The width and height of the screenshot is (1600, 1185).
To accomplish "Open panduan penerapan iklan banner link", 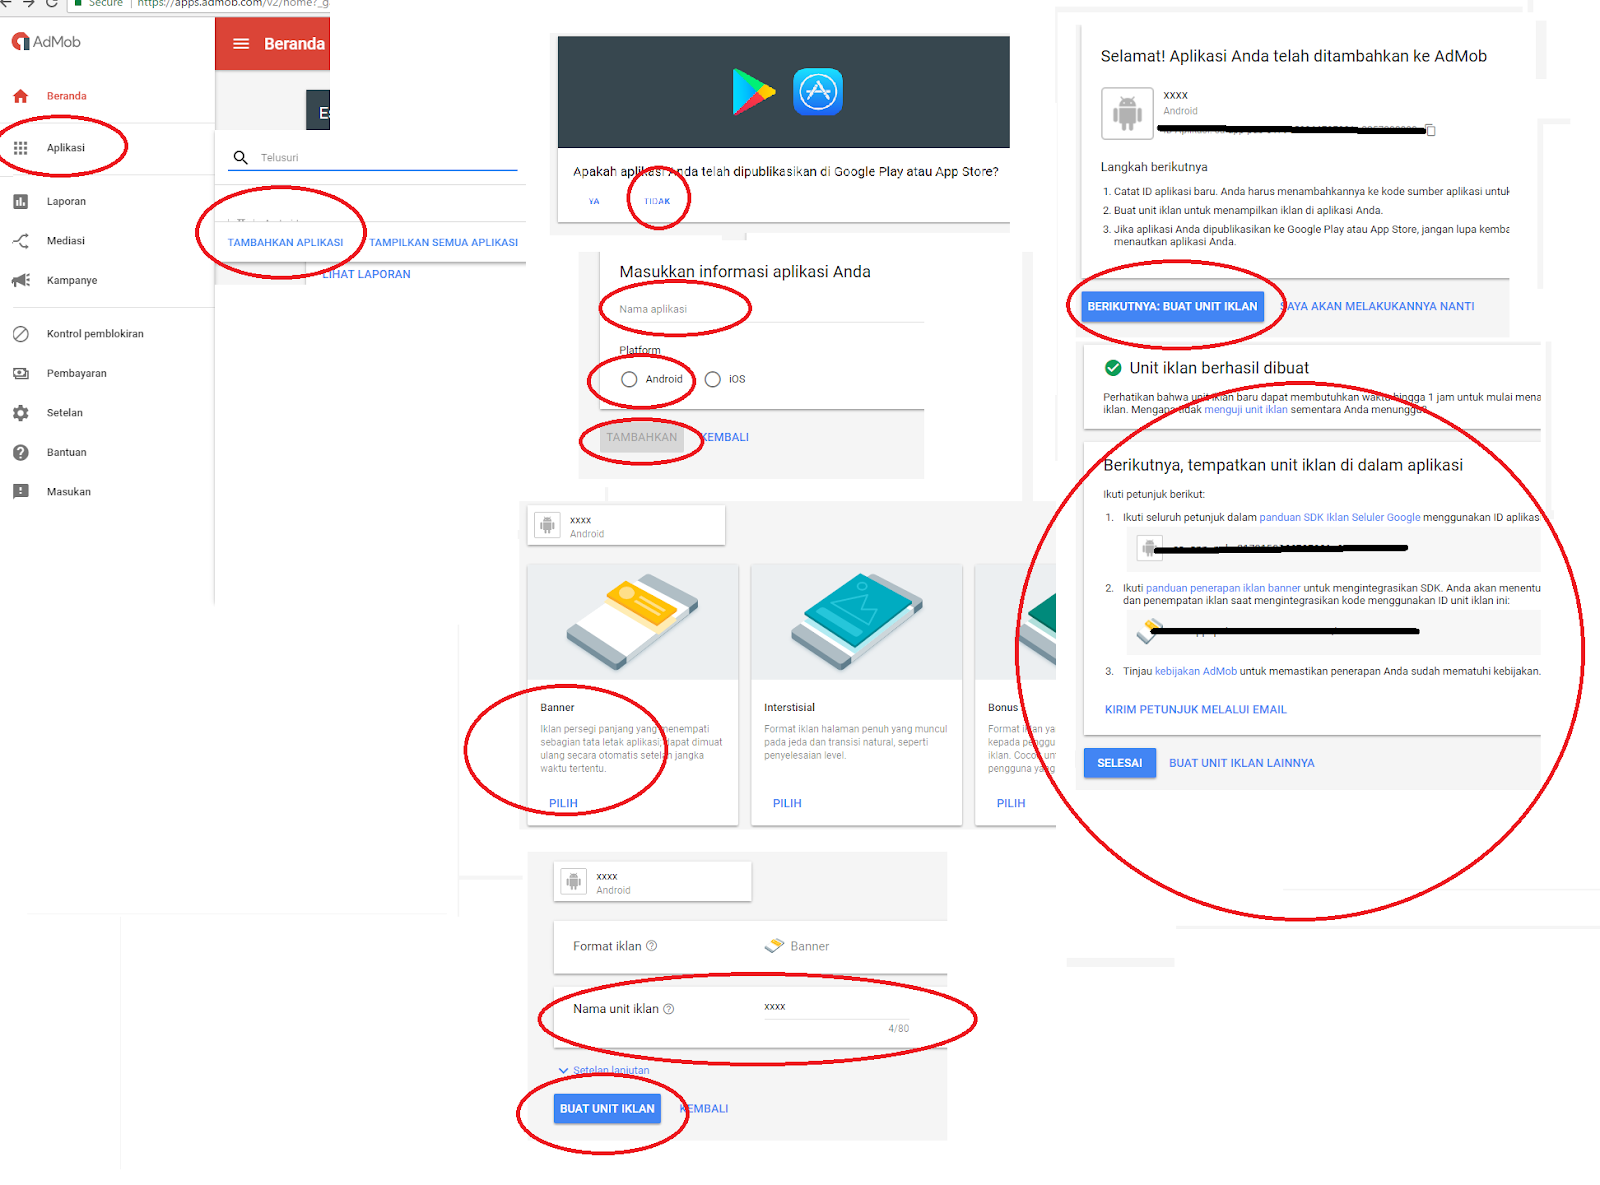I will 1223,588.
